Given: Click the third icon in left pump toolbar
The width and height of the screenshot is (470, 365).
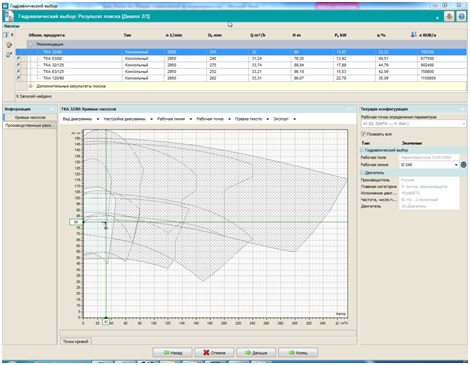Looking at the screenshot, I should [9, 55].
